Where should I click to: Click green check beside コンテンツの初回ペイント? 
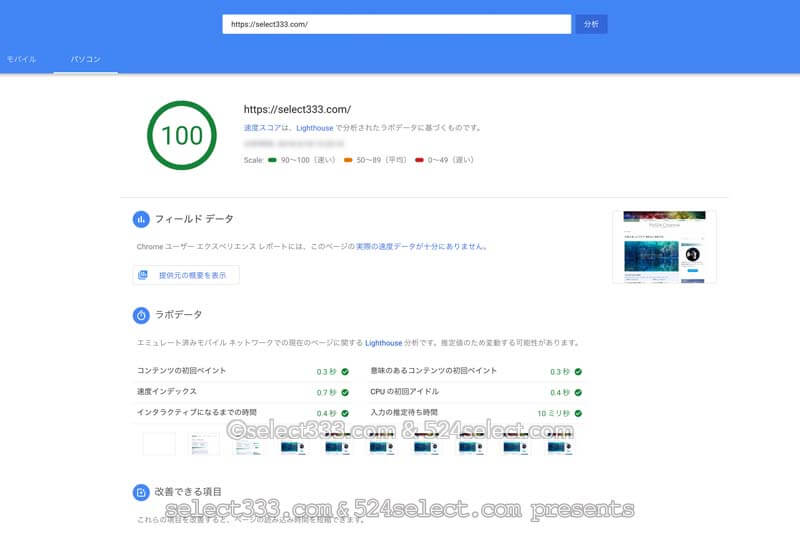(x=345, y=371)
